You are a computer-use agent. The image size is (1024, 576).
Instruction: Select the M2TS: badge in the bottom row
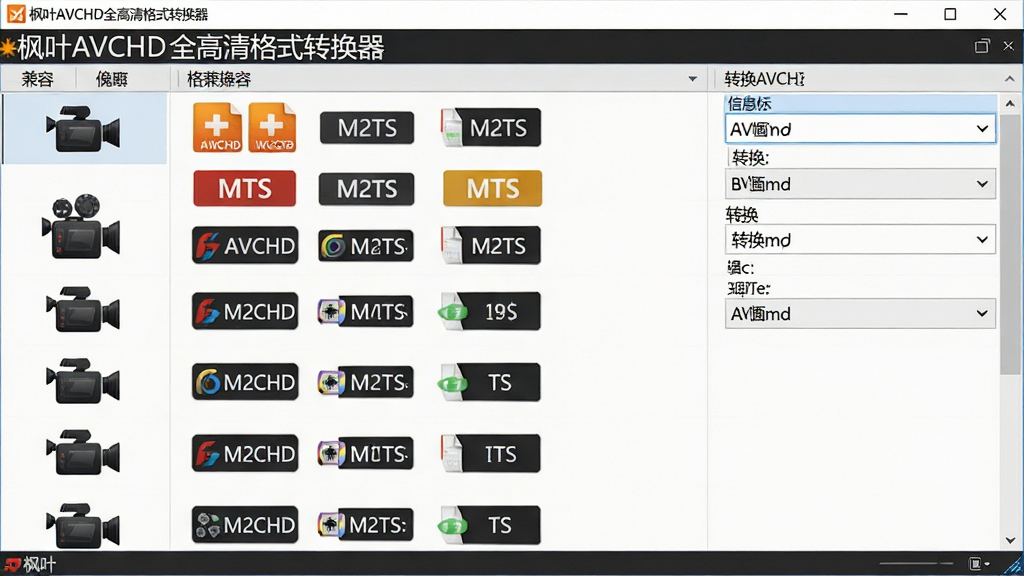[x=366, y=524]
